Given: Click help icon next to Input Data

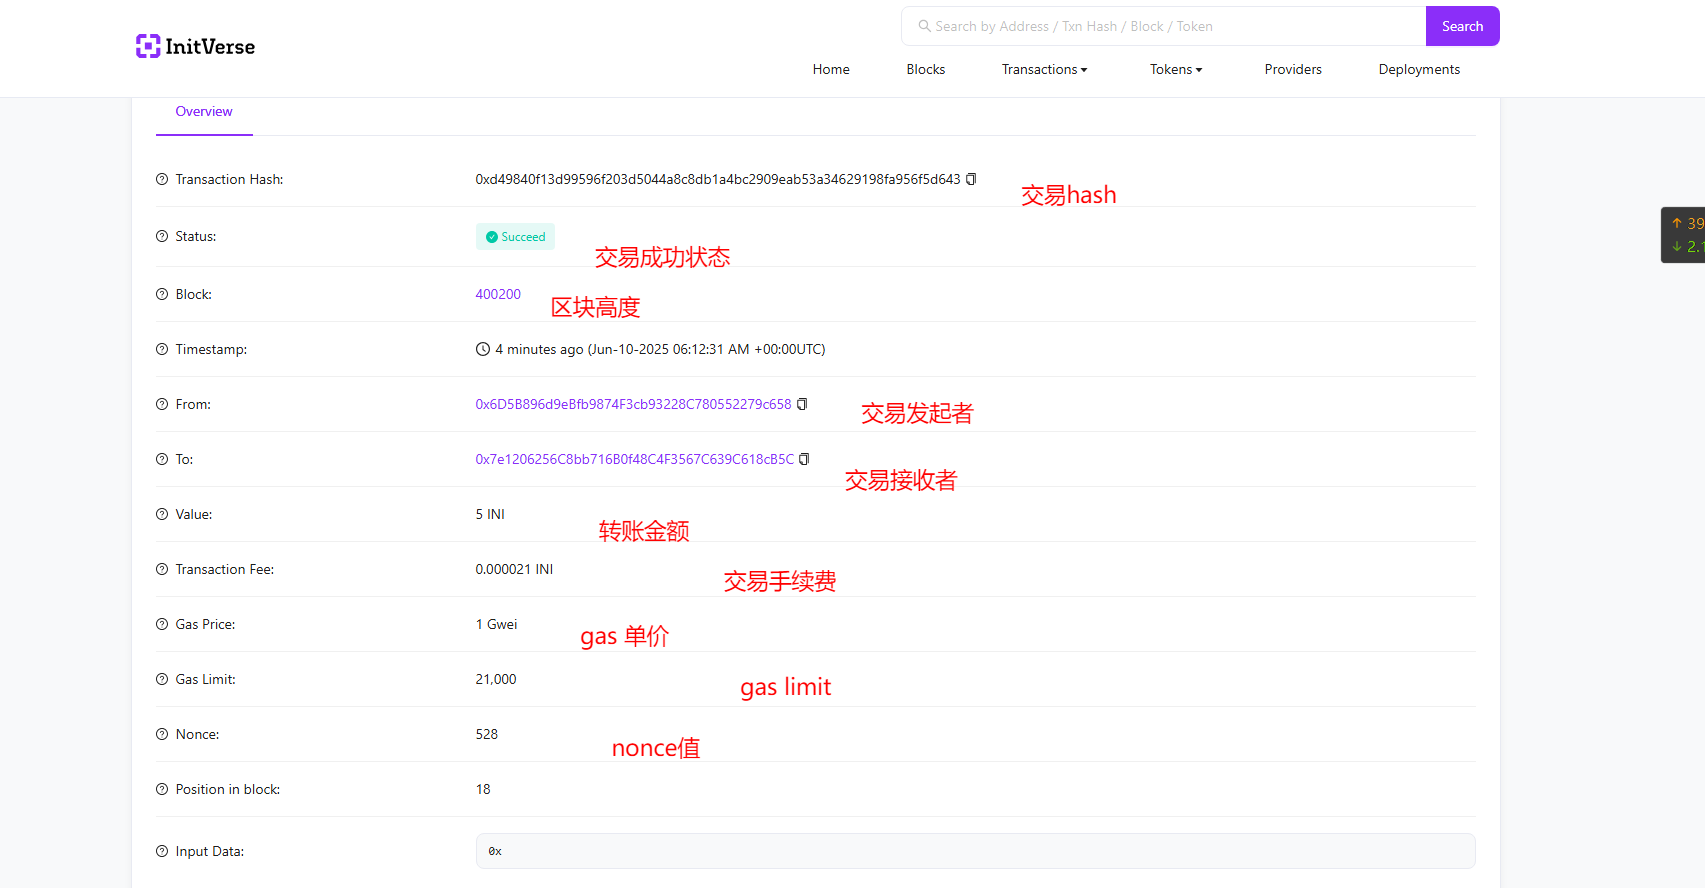Looking at the screenshot, I should [162, 851].
